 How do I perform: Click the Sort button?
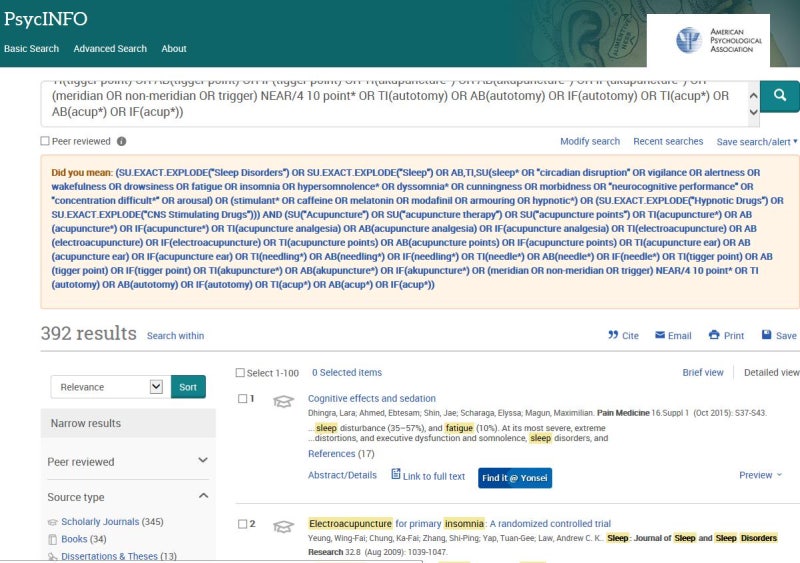pyautogui.click(x=188, y=387)
